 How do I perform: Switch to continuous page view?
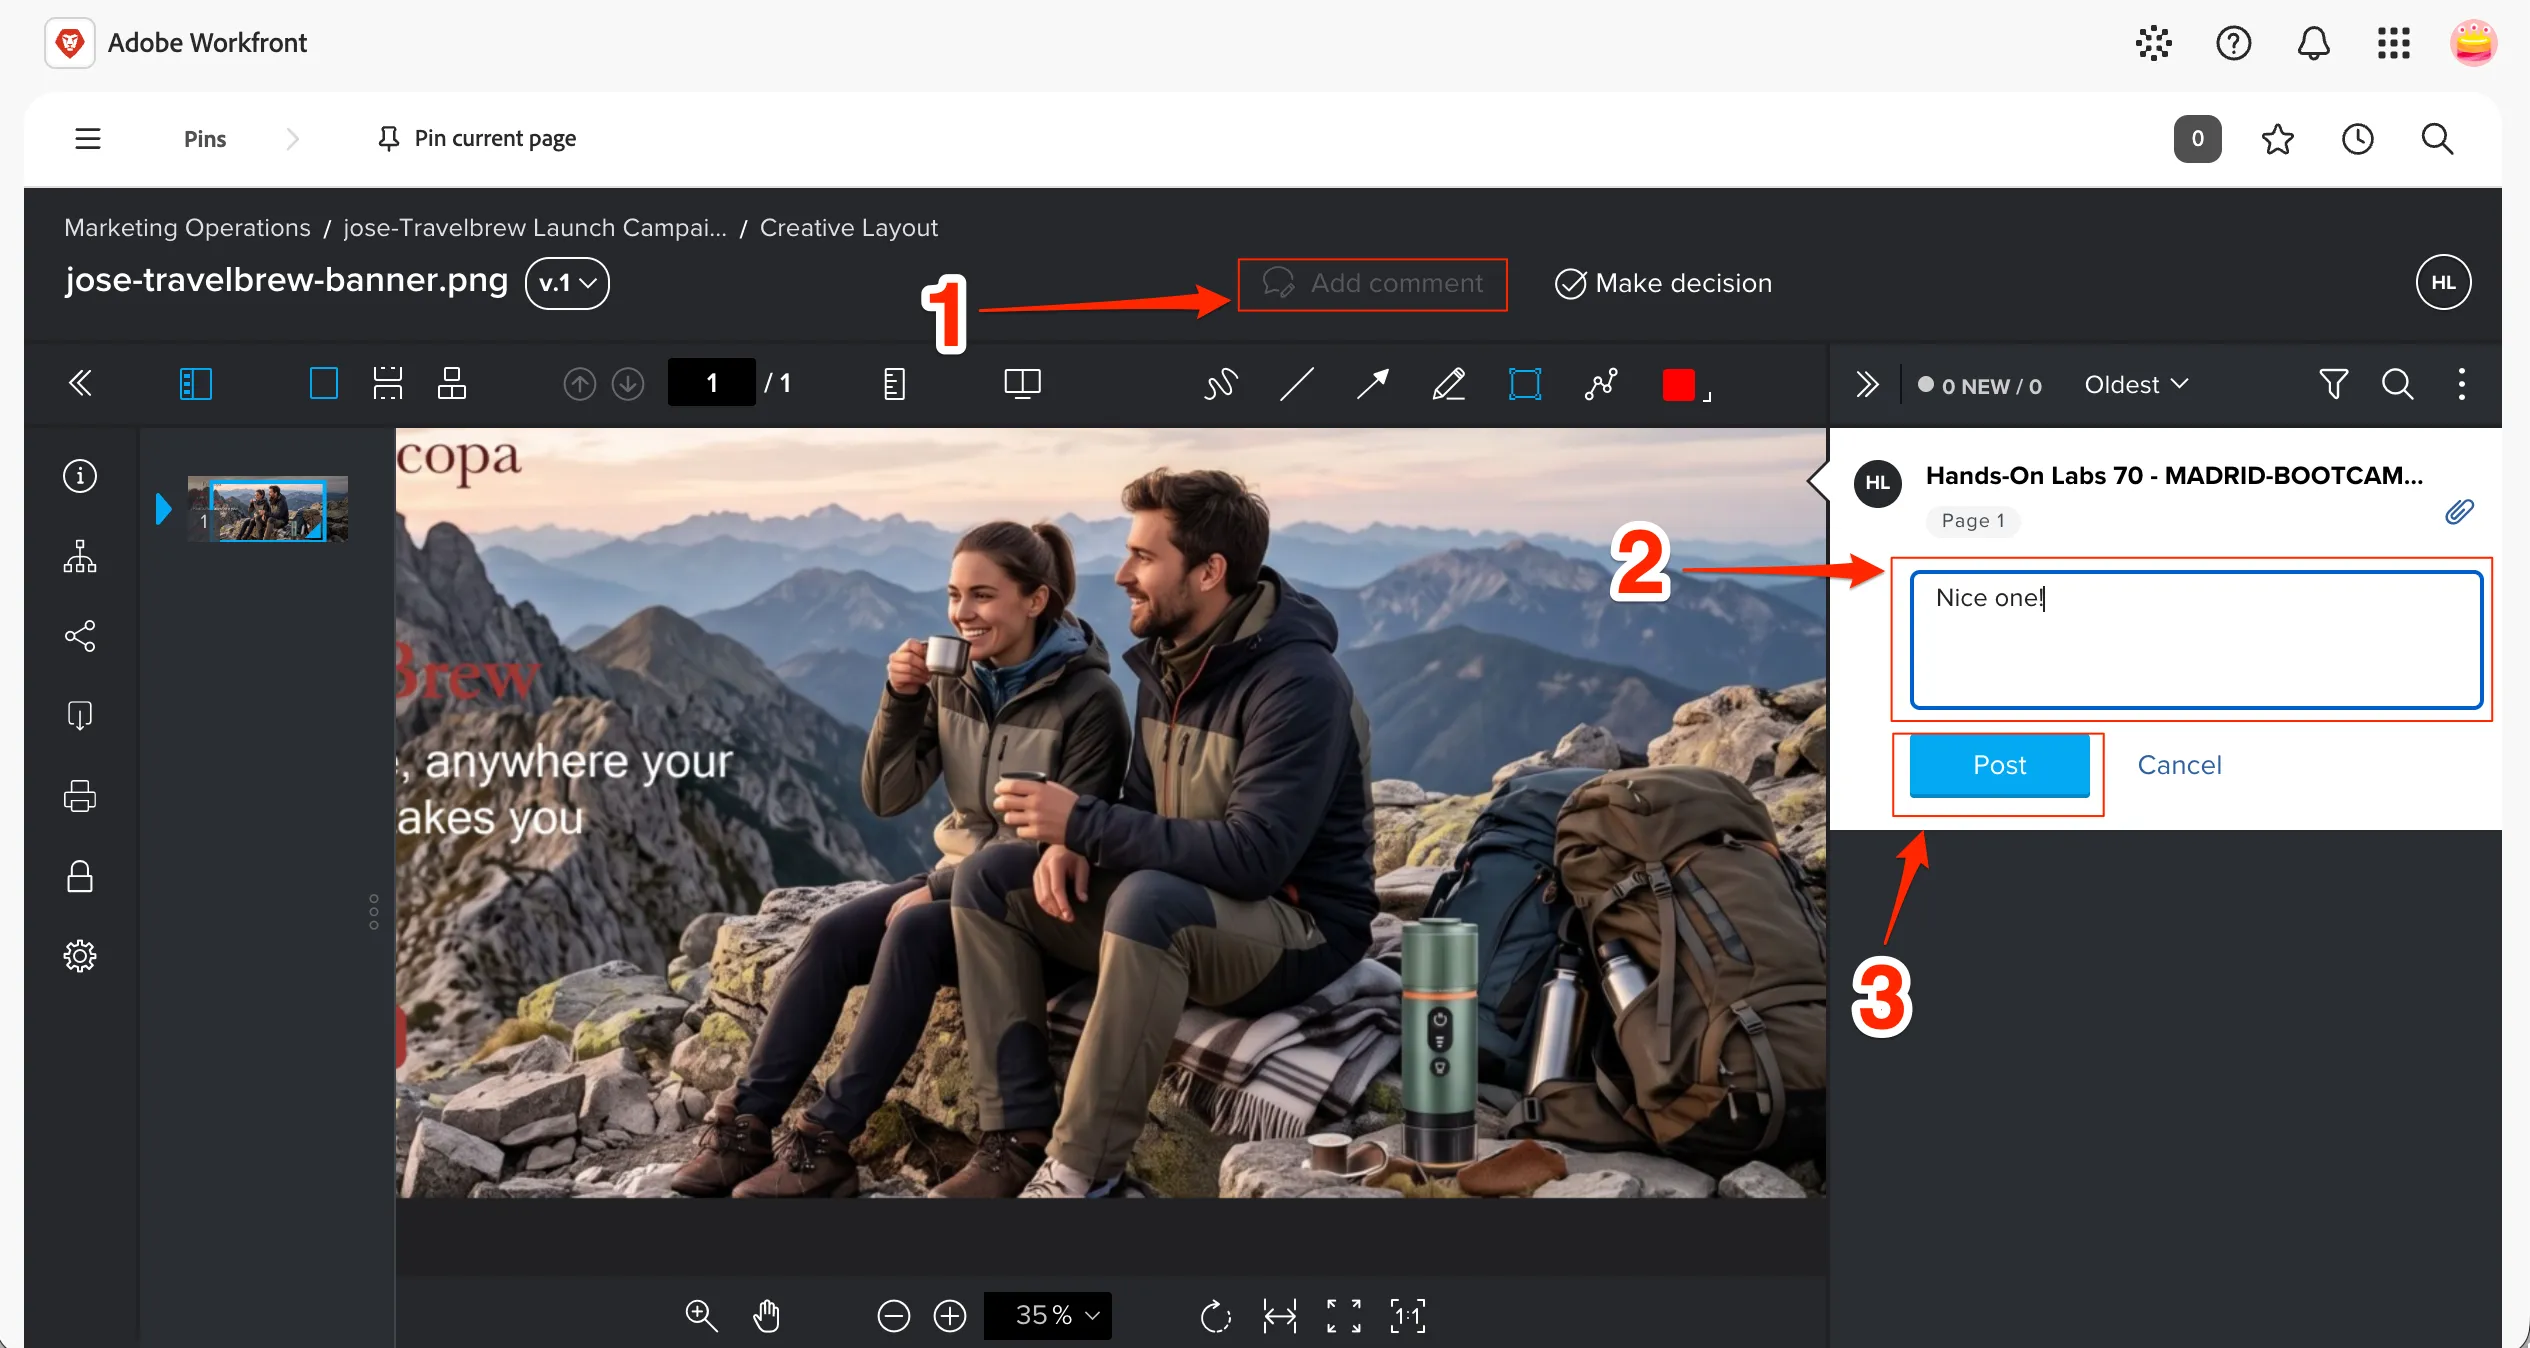[388, 384]
